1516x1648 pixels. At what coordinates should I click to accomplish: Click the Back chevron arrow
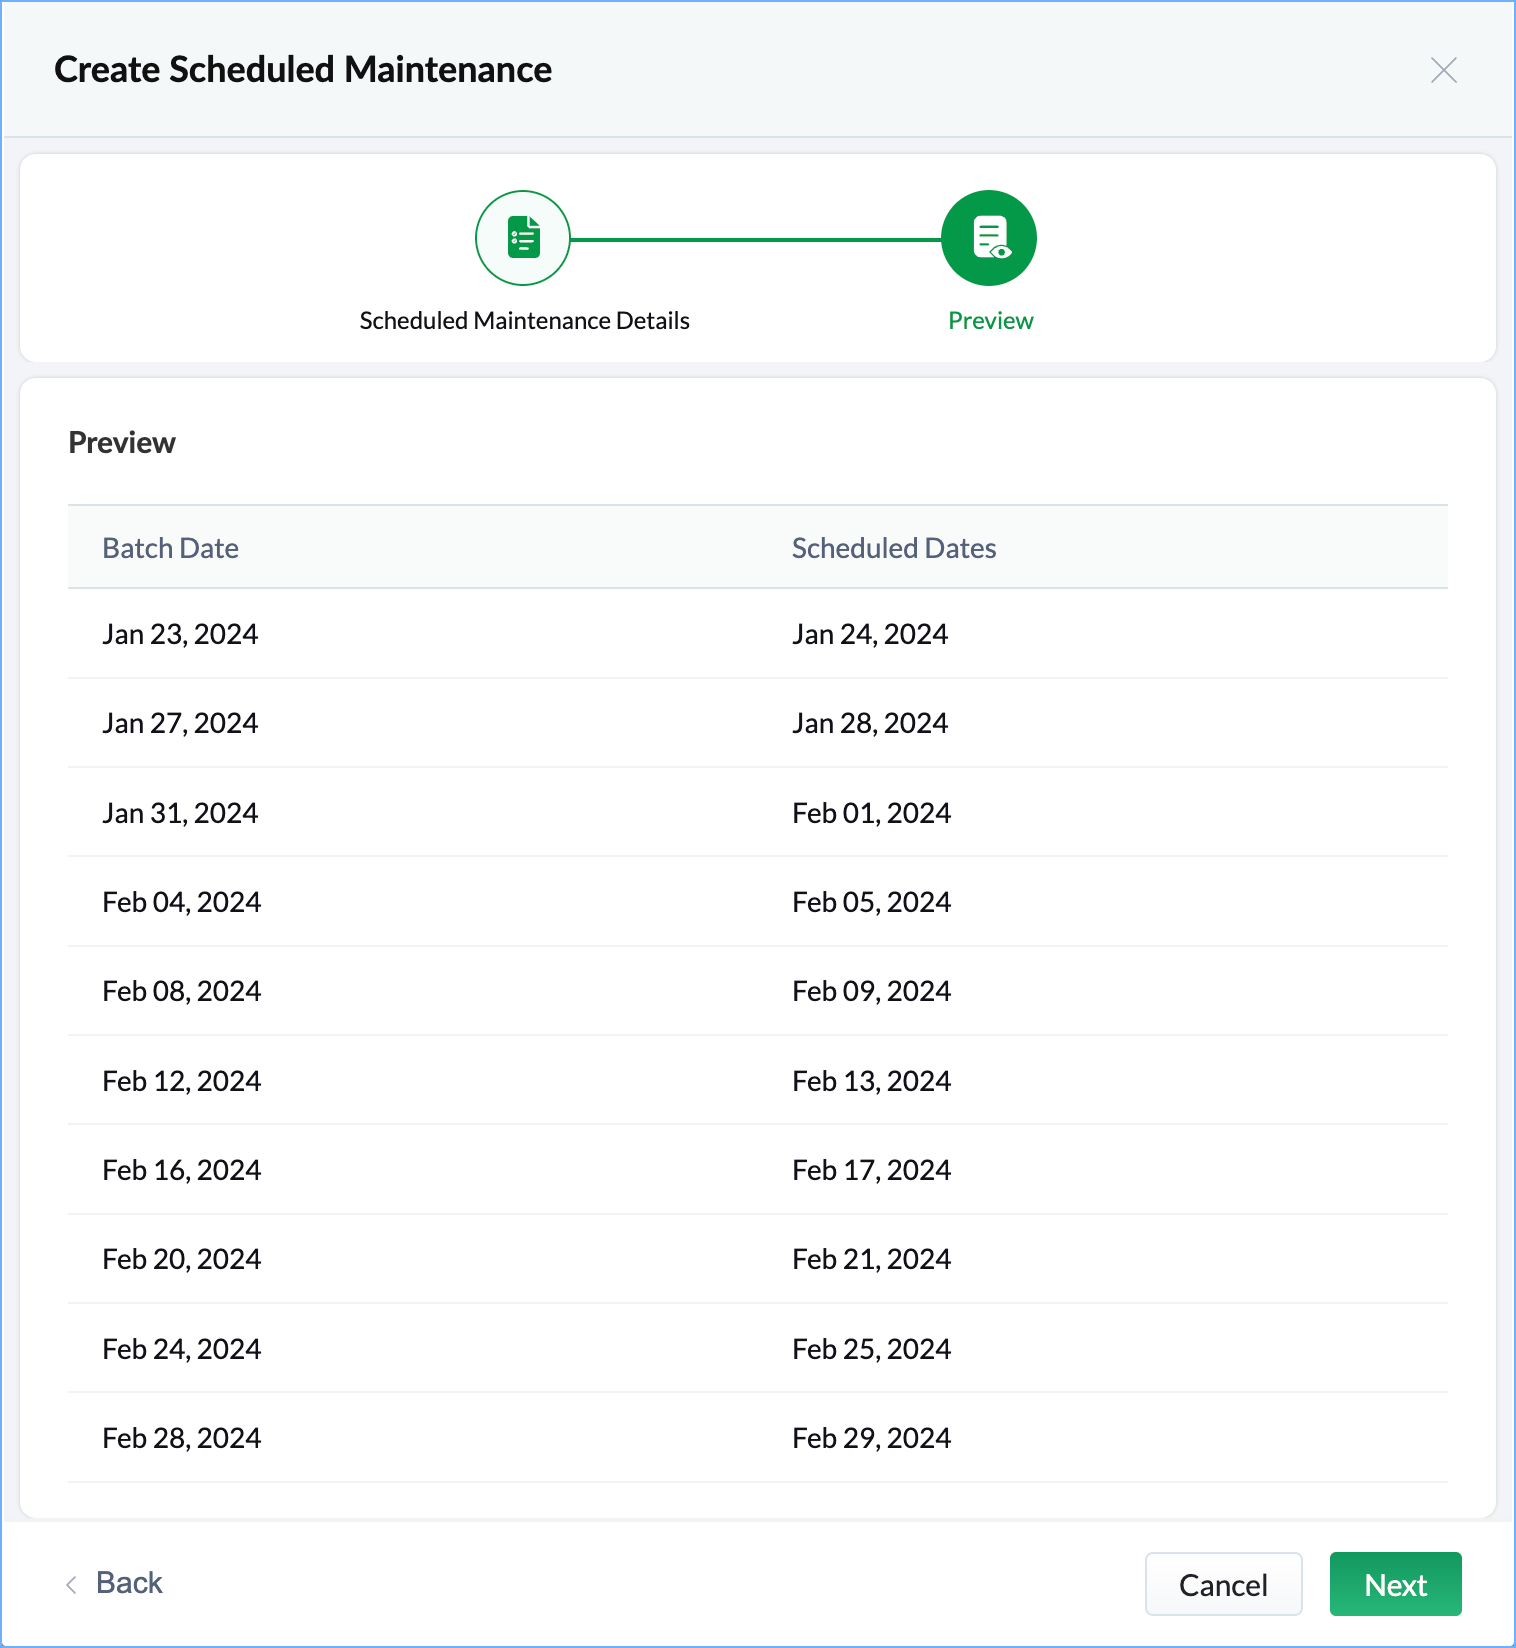click(71, 1584)
